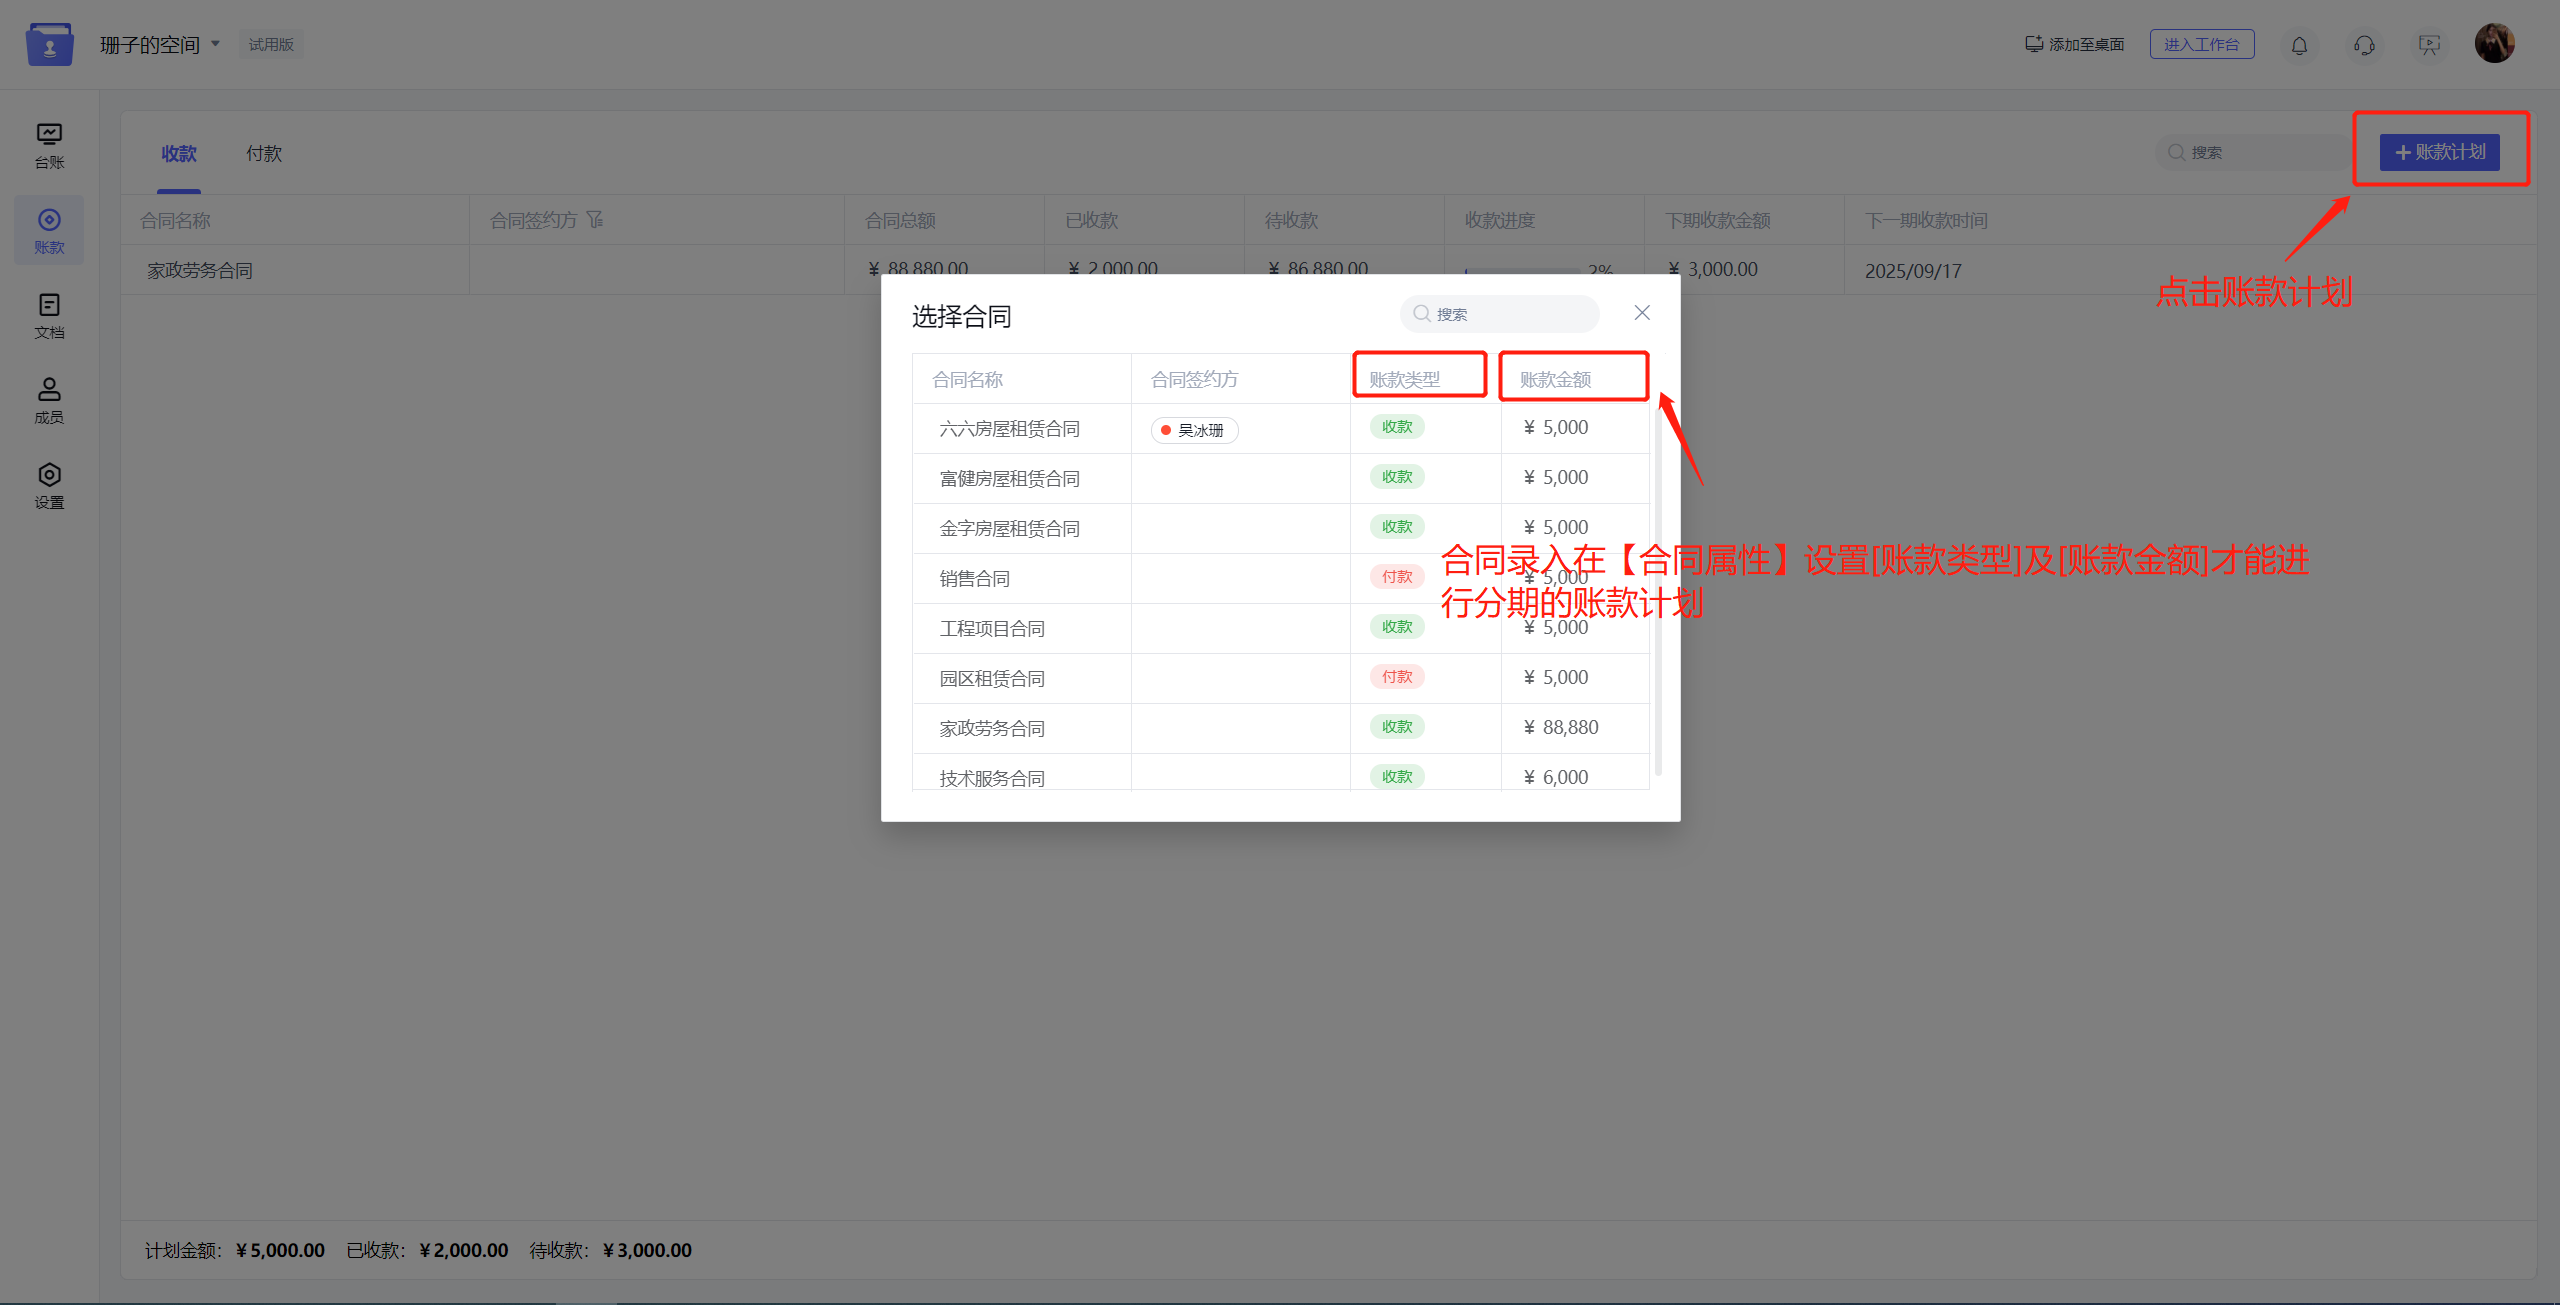Viewport: 2560px width, 1305px height.
Task: Click the dialog search field
Action: tap(1499, 314)
